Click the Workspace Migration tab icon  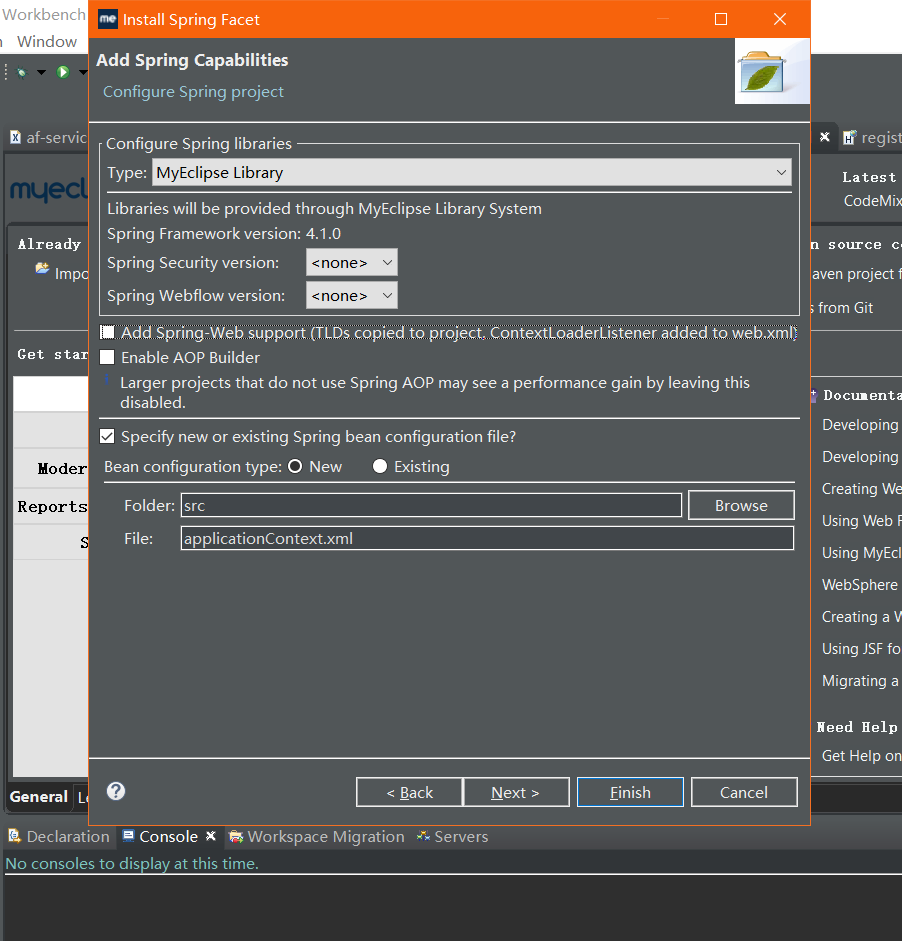pos(236,837)
